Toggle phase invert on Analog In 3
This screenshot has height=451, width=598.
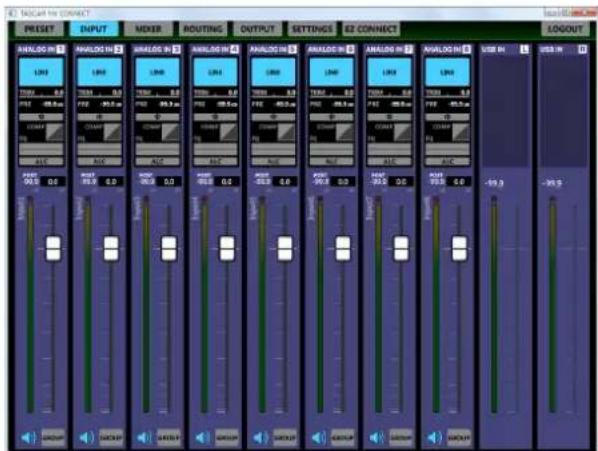click(157, 117)
